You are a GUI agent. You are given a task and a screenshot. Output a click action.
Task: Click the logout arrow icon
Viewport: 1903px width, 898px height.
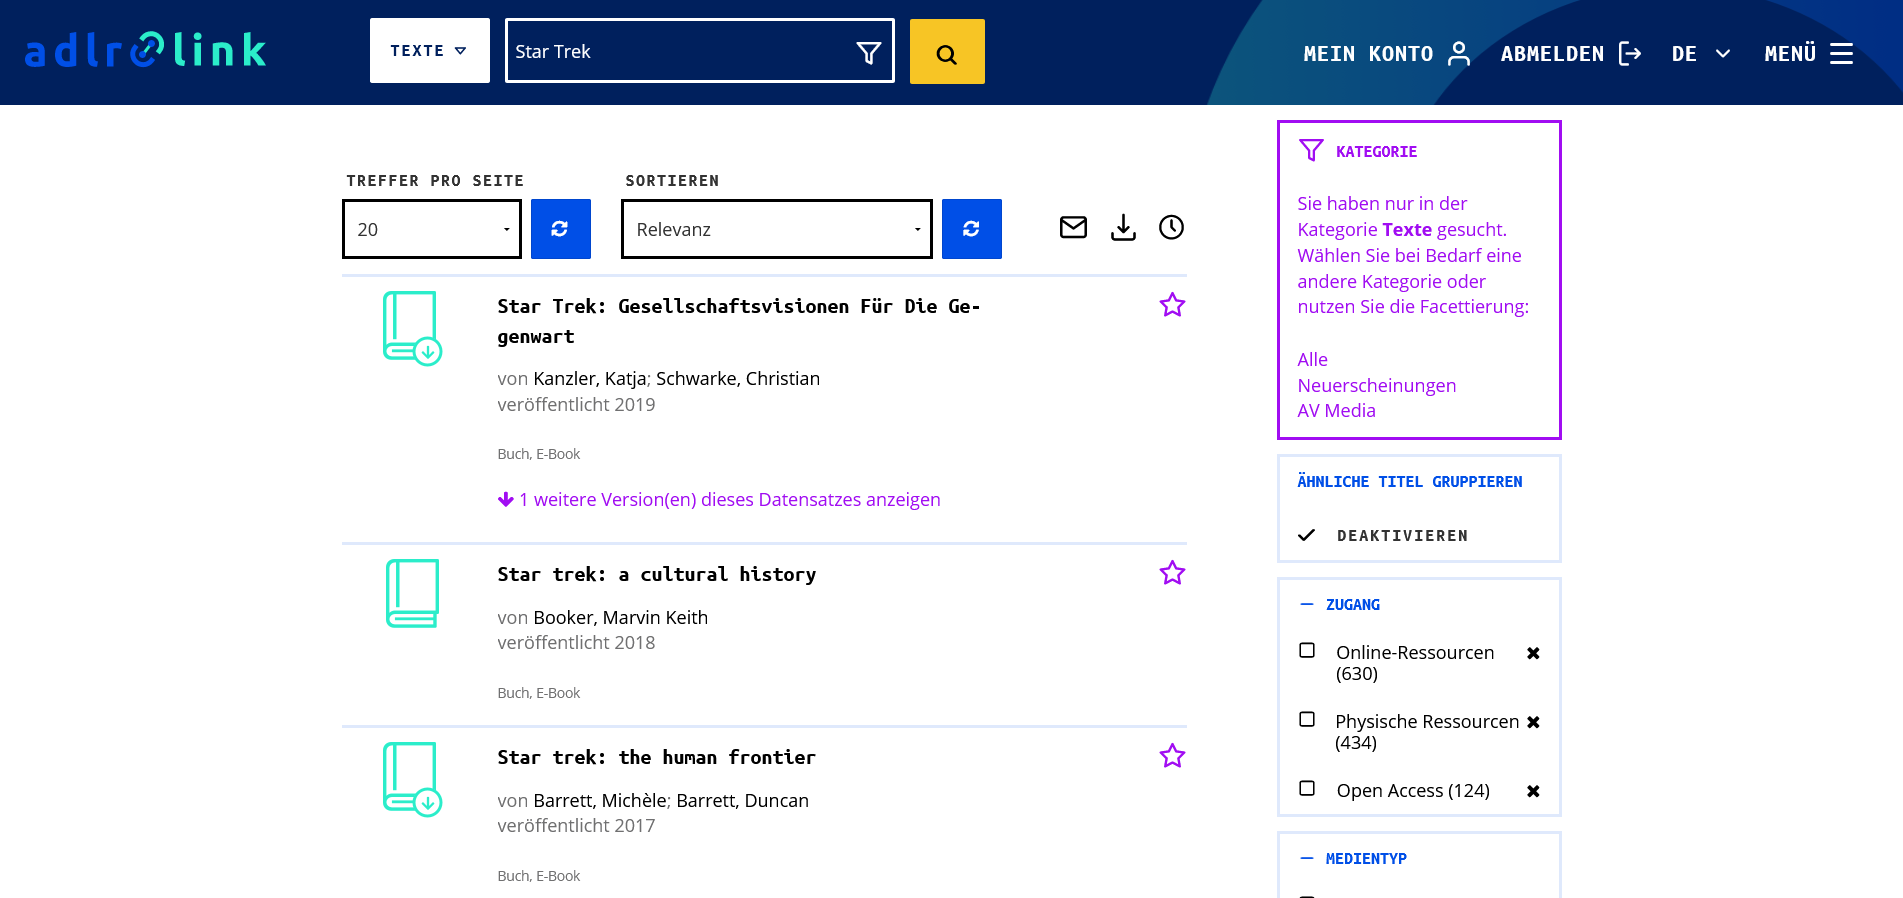click(x=1630, y=53)
